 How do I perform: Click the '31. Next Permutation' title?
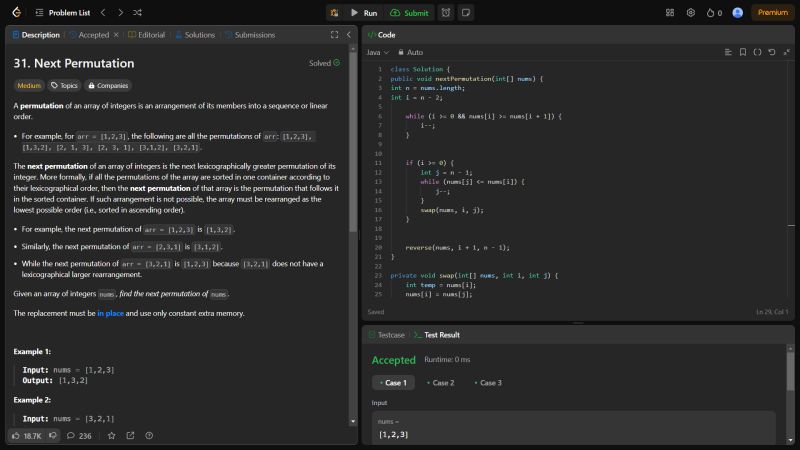pyautogui.click(x=74, y=63)
